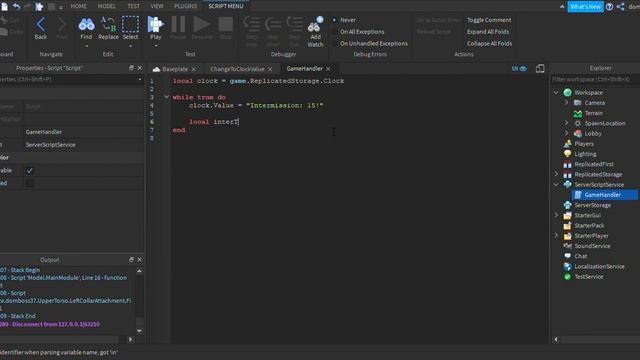Close the Output panel
This screenshot has width=640, height=360.
pos(140,260)
